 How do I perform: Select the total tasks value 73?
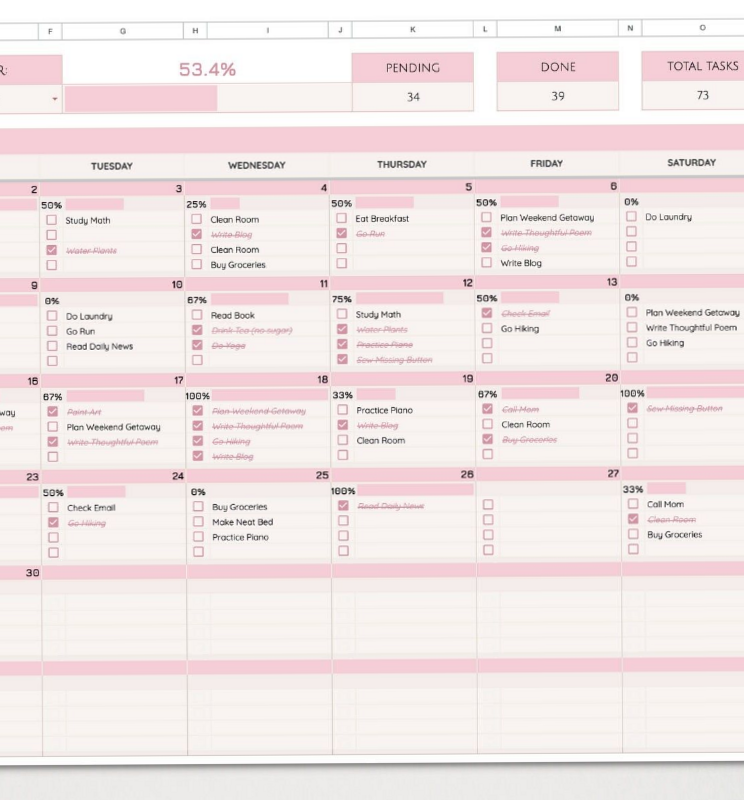click(693, 95)
